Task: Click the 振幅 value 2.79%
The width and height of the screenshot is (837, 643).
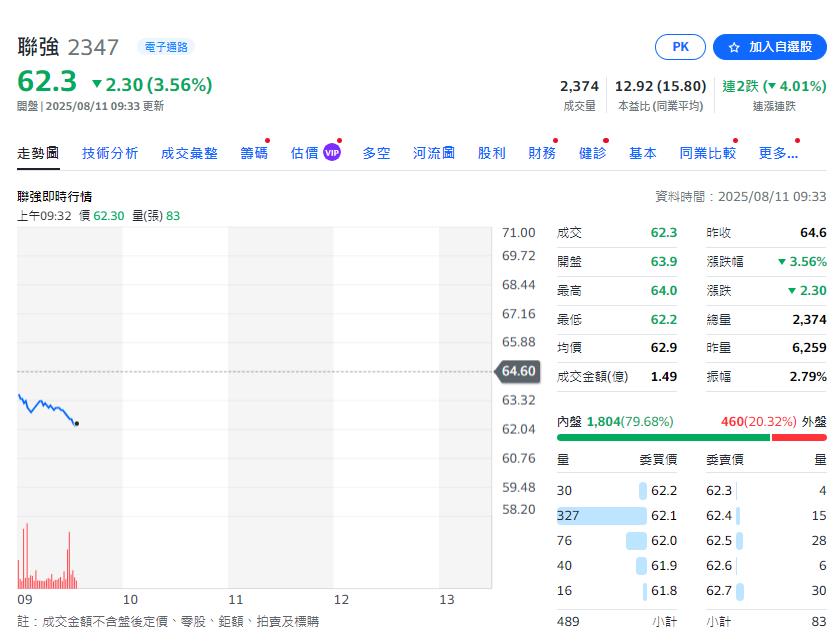Action: click(x=808, y=377)
